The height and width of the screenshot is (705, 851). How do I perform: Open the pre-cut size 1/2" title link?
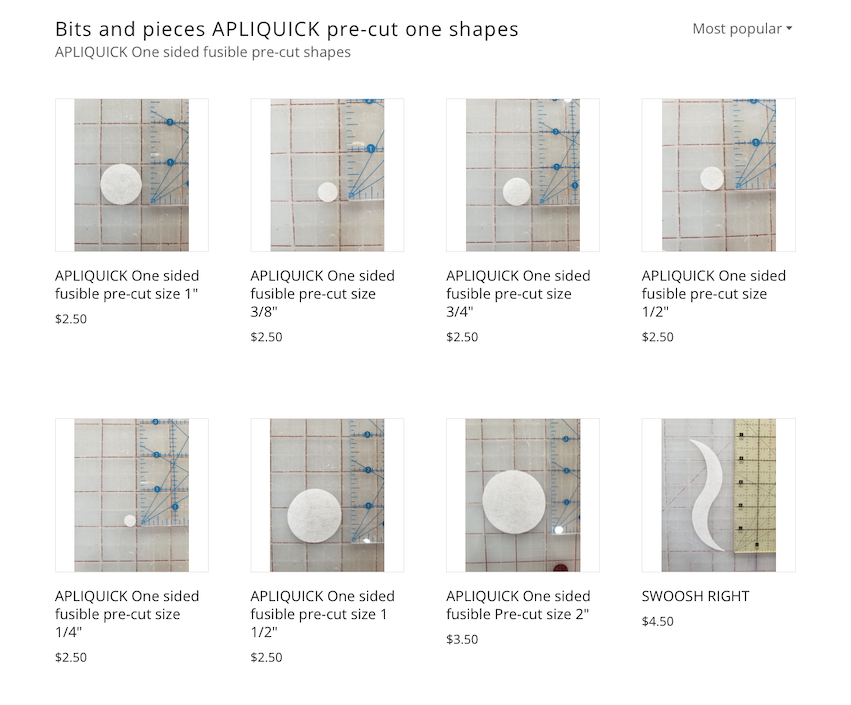coord(713,293)
